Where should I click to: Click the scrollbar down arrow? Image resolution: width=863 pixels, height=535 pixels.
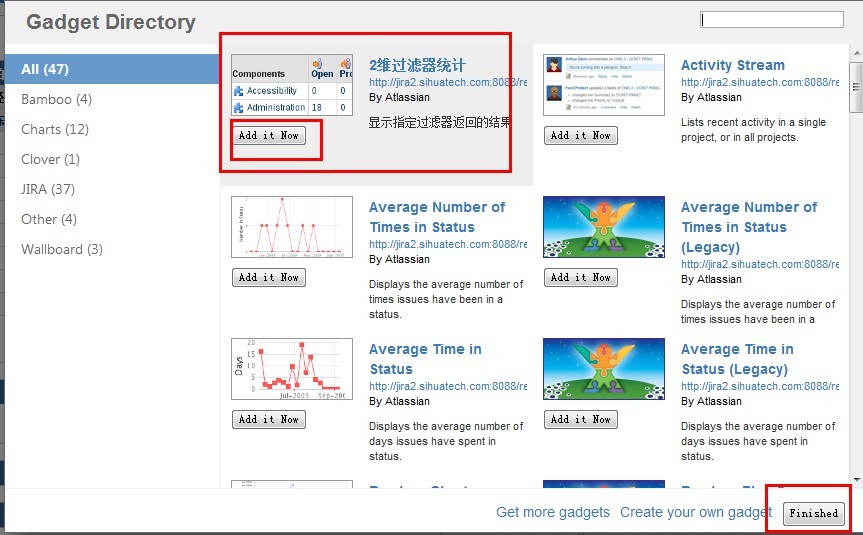coord(856,480)
